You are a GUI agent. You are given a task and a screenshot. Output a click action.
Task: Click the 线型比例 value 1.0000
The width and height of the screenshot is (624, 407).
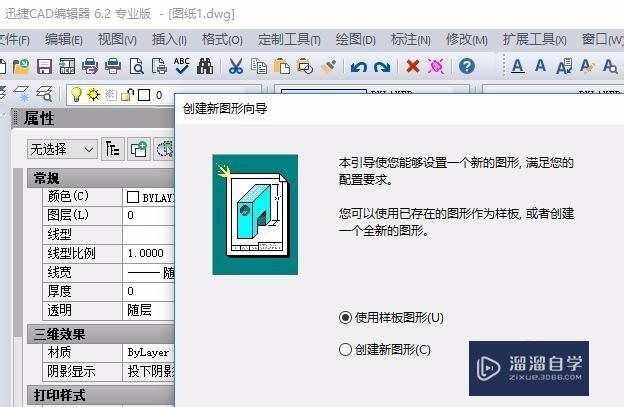pyautogui.click(x=149, y=253)
